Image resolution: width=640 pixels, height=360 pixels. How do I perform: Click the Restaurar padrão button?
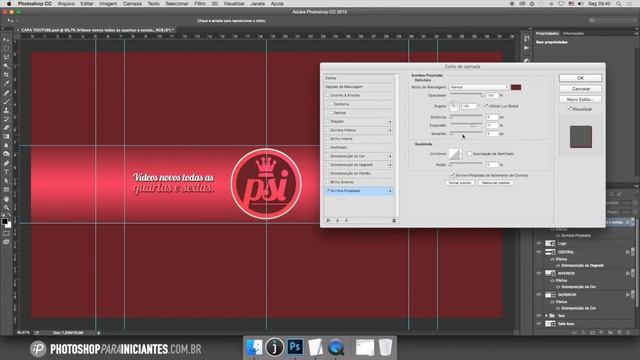[x=496, y=182]
